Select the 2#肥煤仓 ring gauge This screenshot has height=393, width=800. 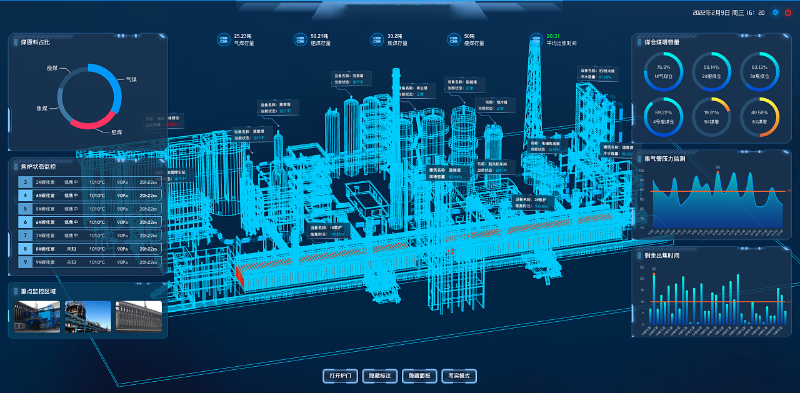(711, 71)
